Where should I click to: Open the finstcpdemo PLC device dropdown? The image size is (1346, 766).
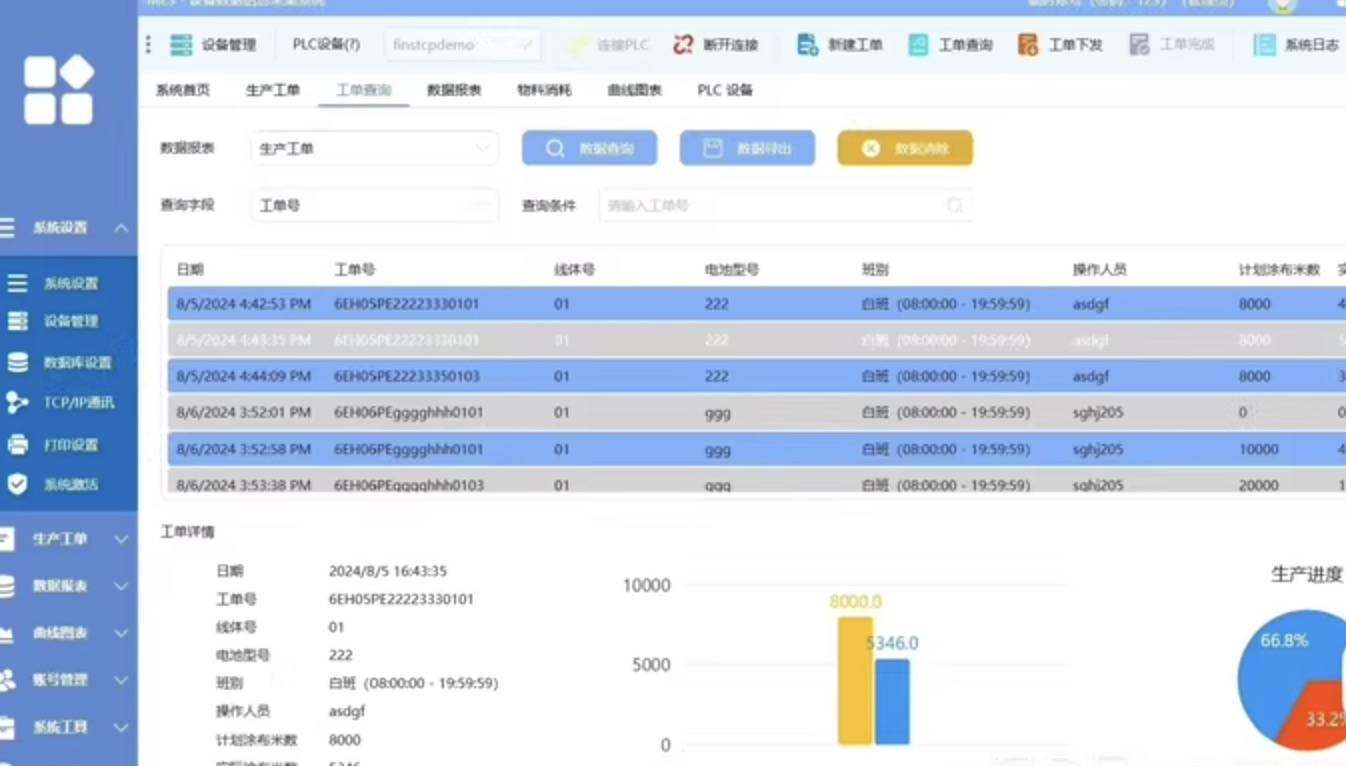[462, 45]
